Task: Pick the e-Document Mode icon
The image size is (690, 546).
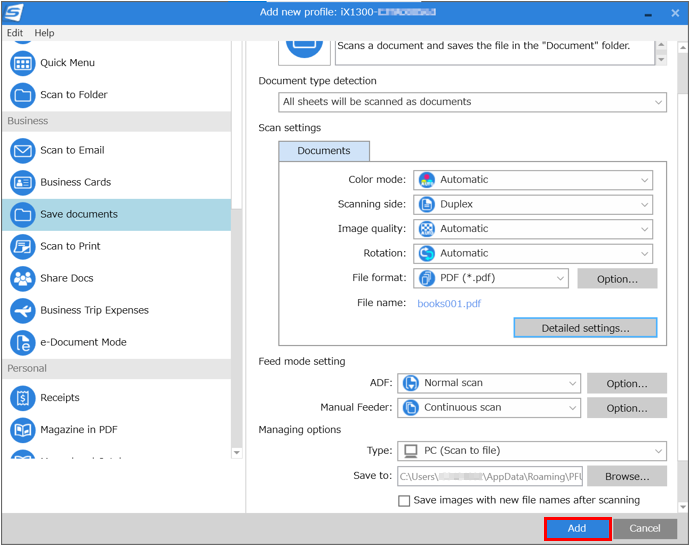Action: pos(22,343)
